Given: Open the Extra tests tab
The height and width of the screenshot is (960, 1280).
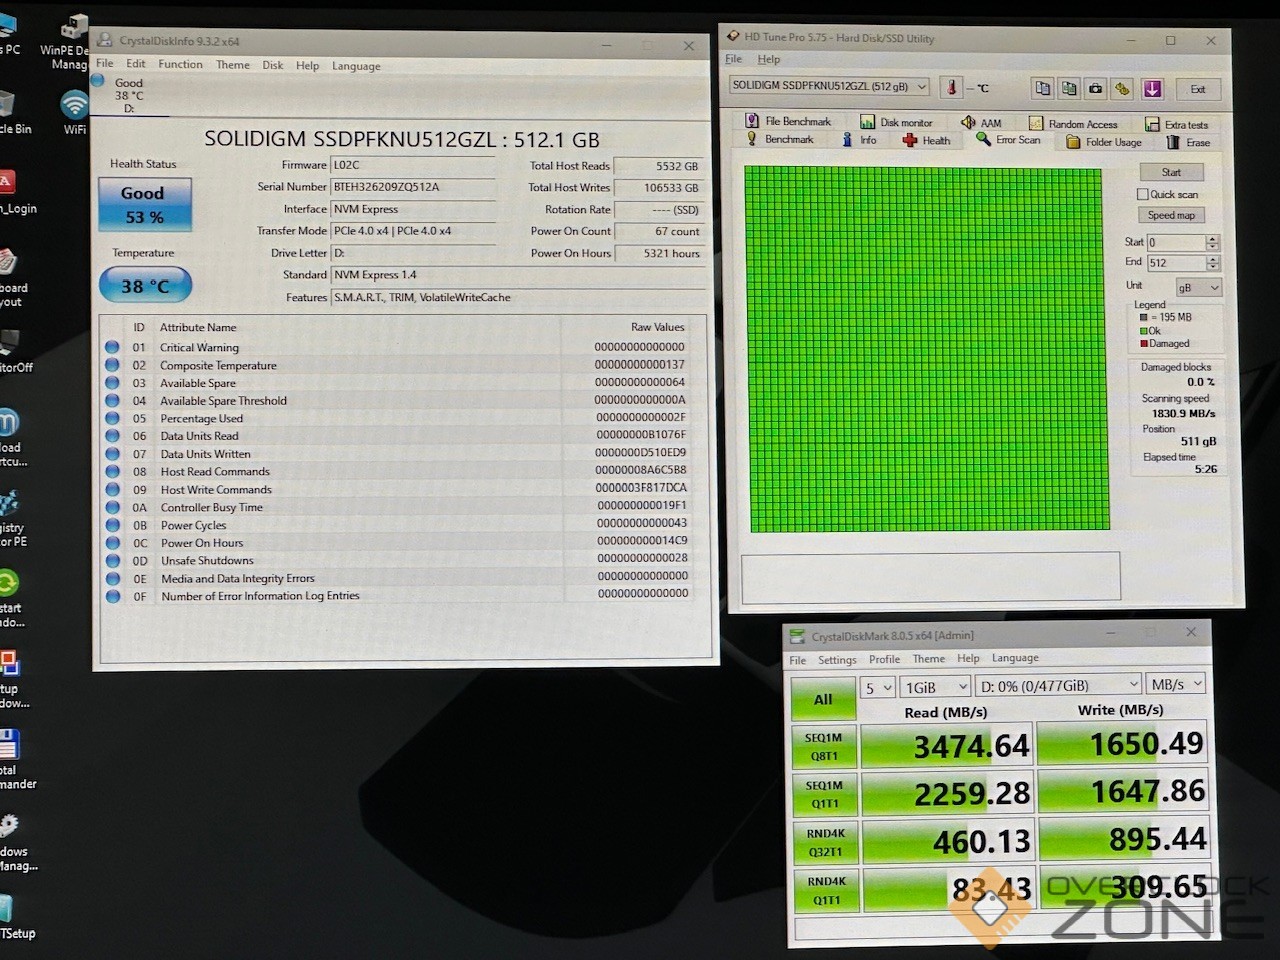Looking at the screenshot, I should 1176,125.
